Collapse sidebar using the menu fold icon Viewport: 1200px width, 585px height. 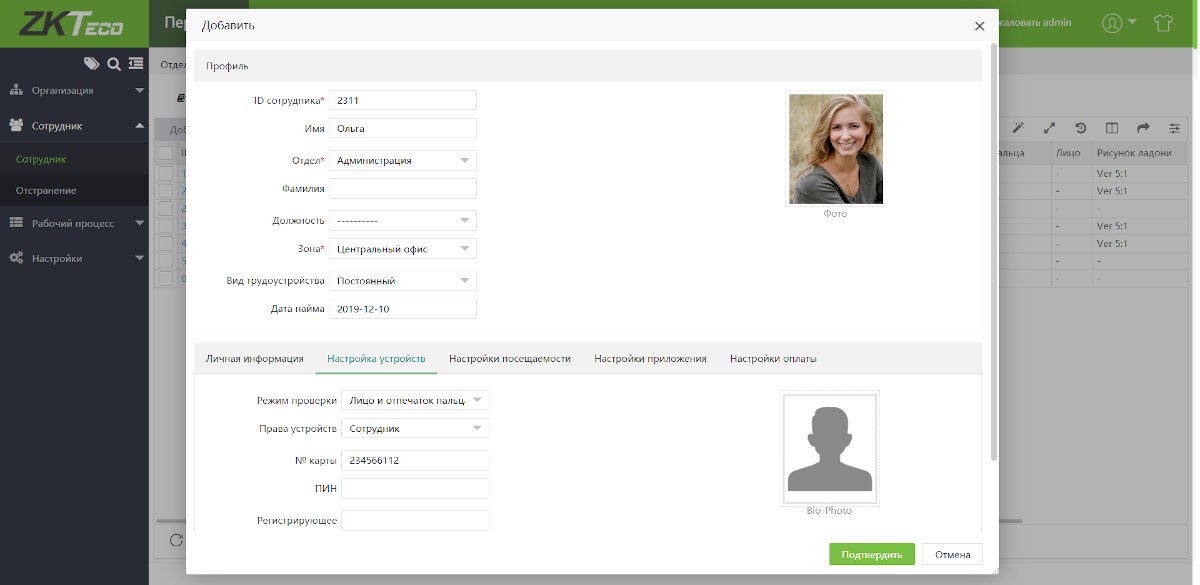[136, 64]
